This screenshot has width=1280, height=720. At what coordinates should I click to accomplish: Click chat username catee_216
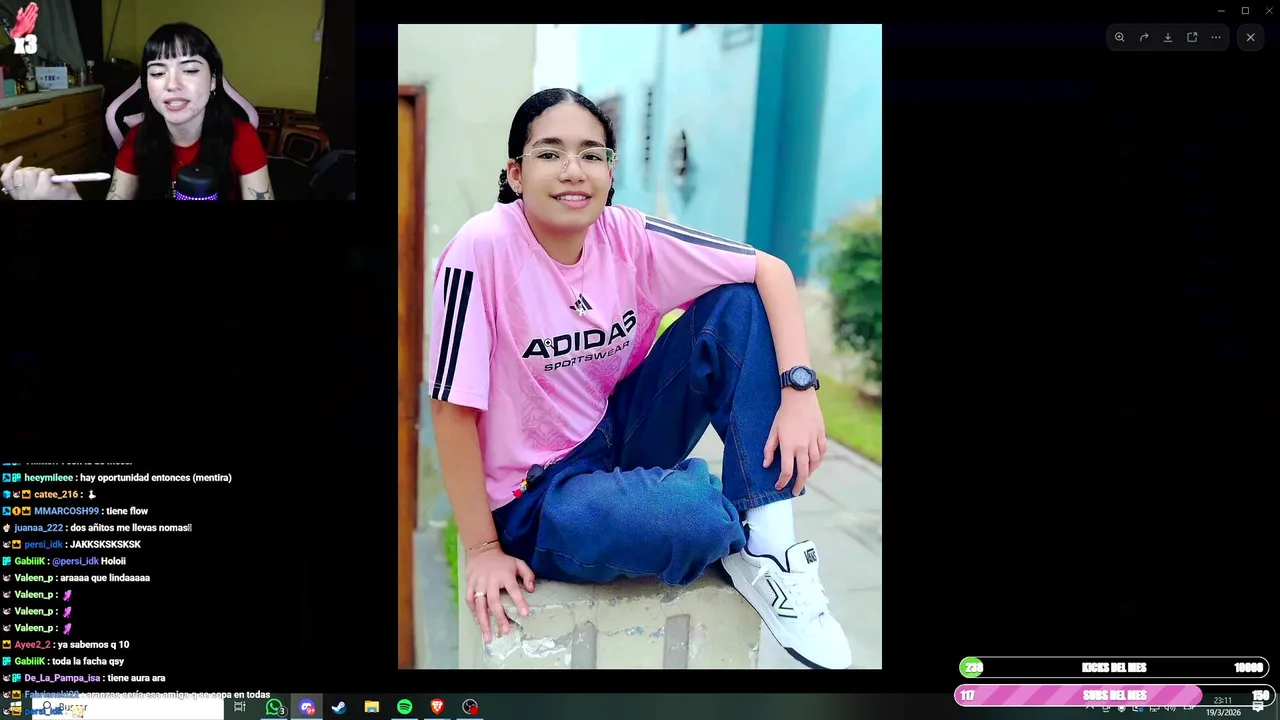pyautogui.click(x=56, y=495)
